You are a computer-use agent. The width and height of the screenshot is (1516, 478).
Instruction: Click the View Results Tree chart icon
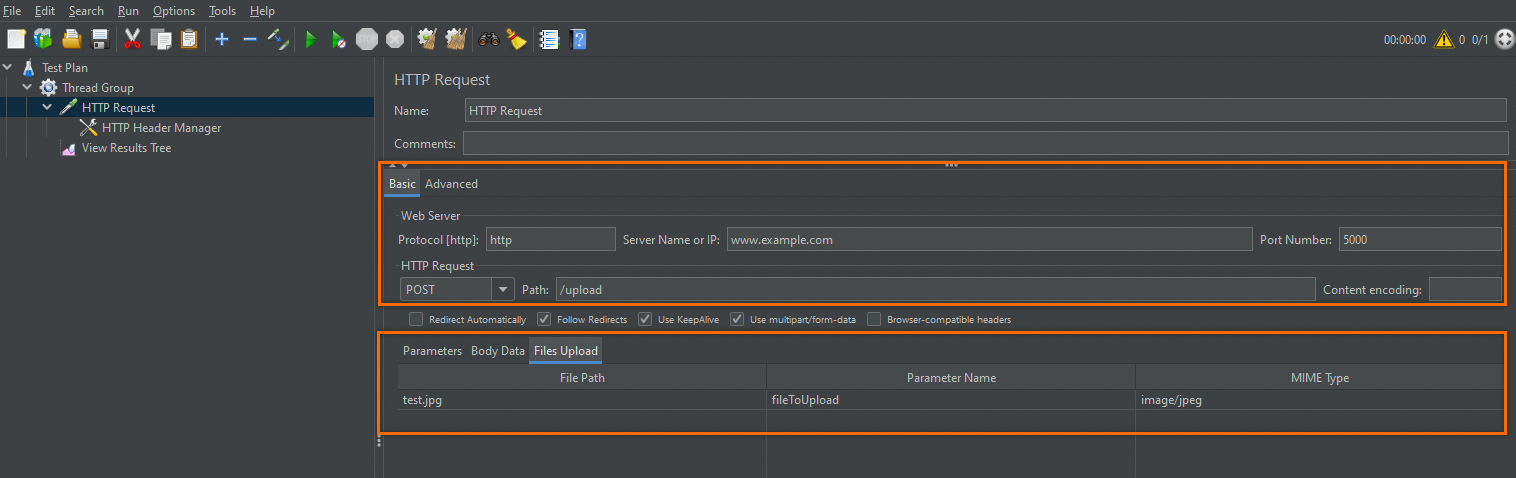pyautogui.click(x=68, y=148)
